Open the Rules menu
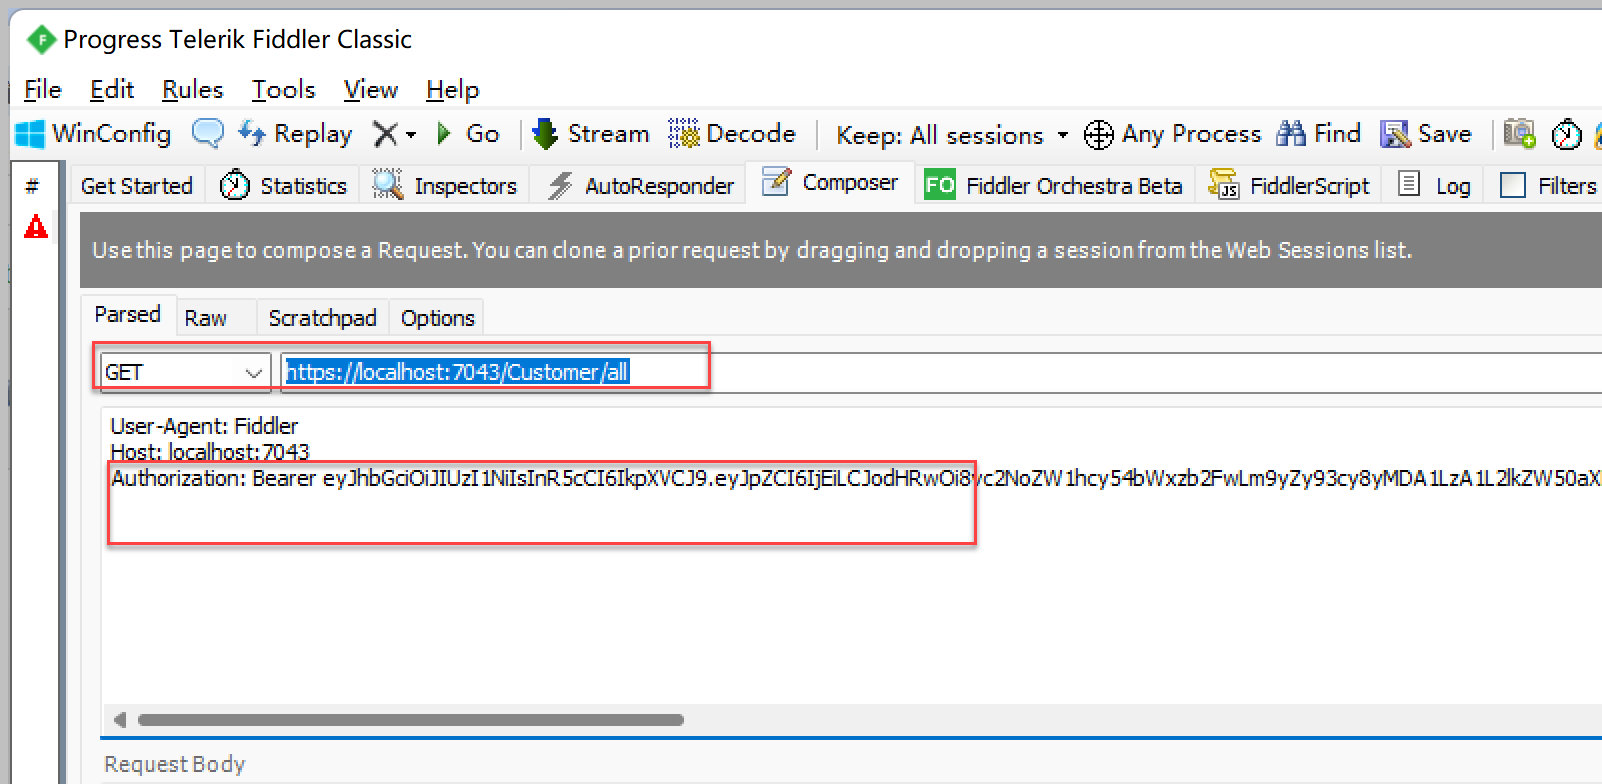Screen dimensions: 1602x784 (x=193, y=90)
